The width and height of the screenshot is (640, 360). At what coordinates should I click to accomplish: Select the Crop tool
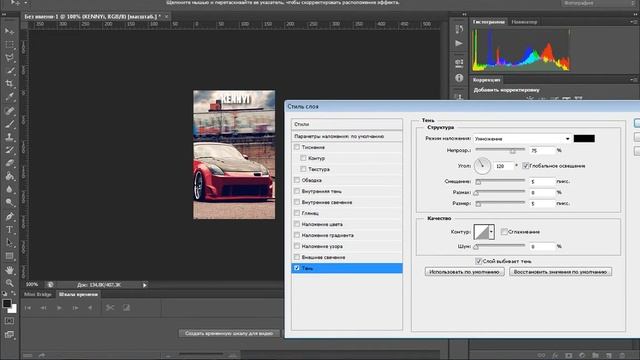point(9,84)
